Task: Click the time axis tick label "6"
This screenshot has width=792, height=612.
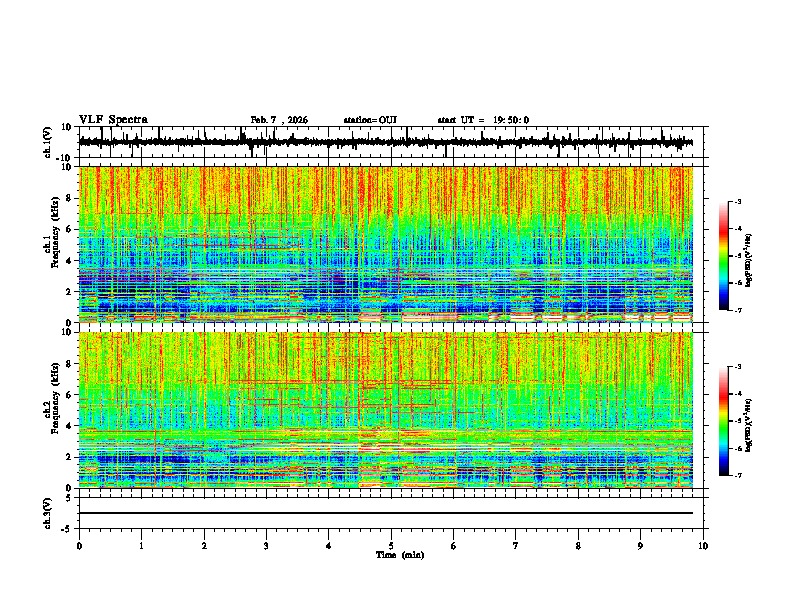Action: click(454, 546)
